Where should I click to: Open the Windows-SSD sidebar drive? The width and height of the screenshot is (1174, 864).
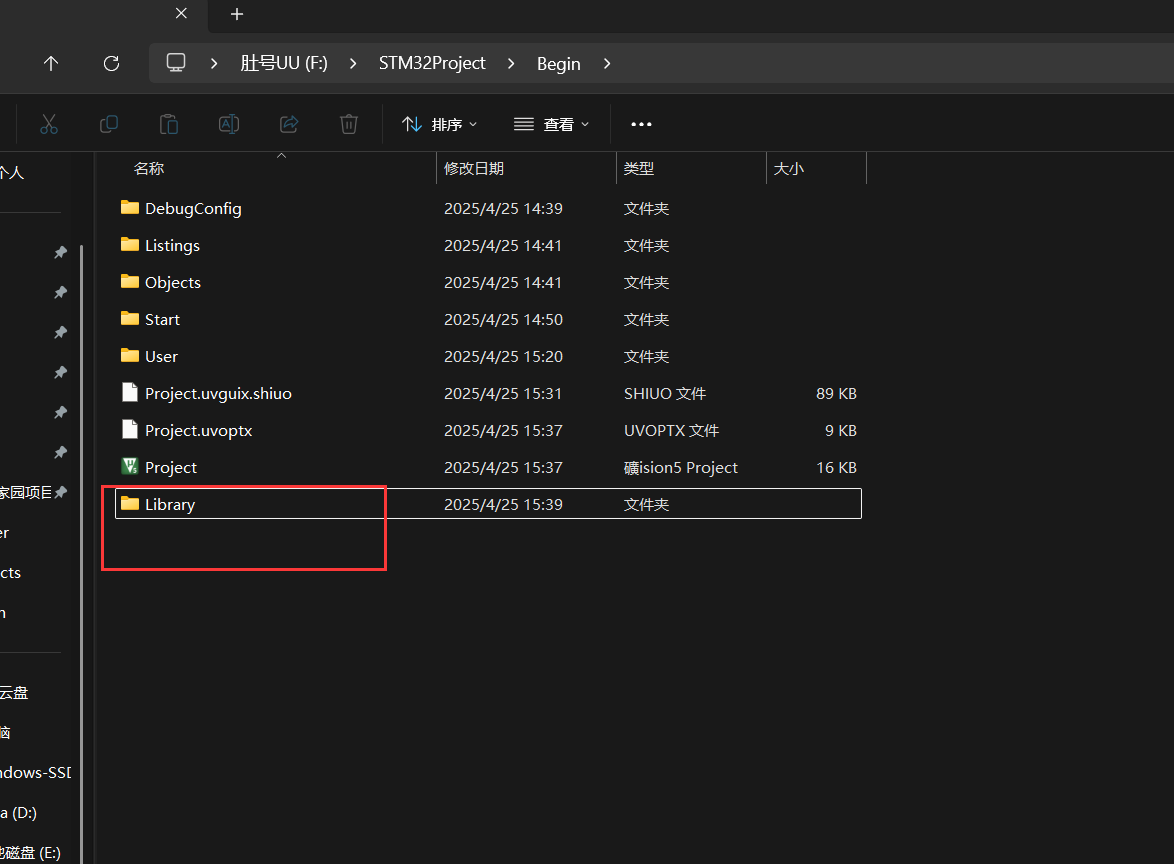click(x=35, y=773)
